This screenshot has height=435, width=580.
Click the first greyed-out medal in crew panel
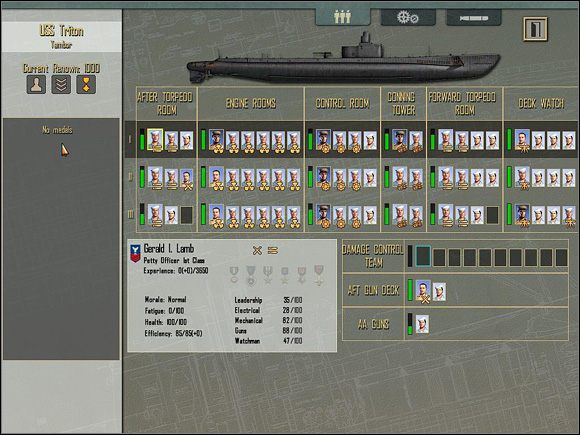coord(234,275)
